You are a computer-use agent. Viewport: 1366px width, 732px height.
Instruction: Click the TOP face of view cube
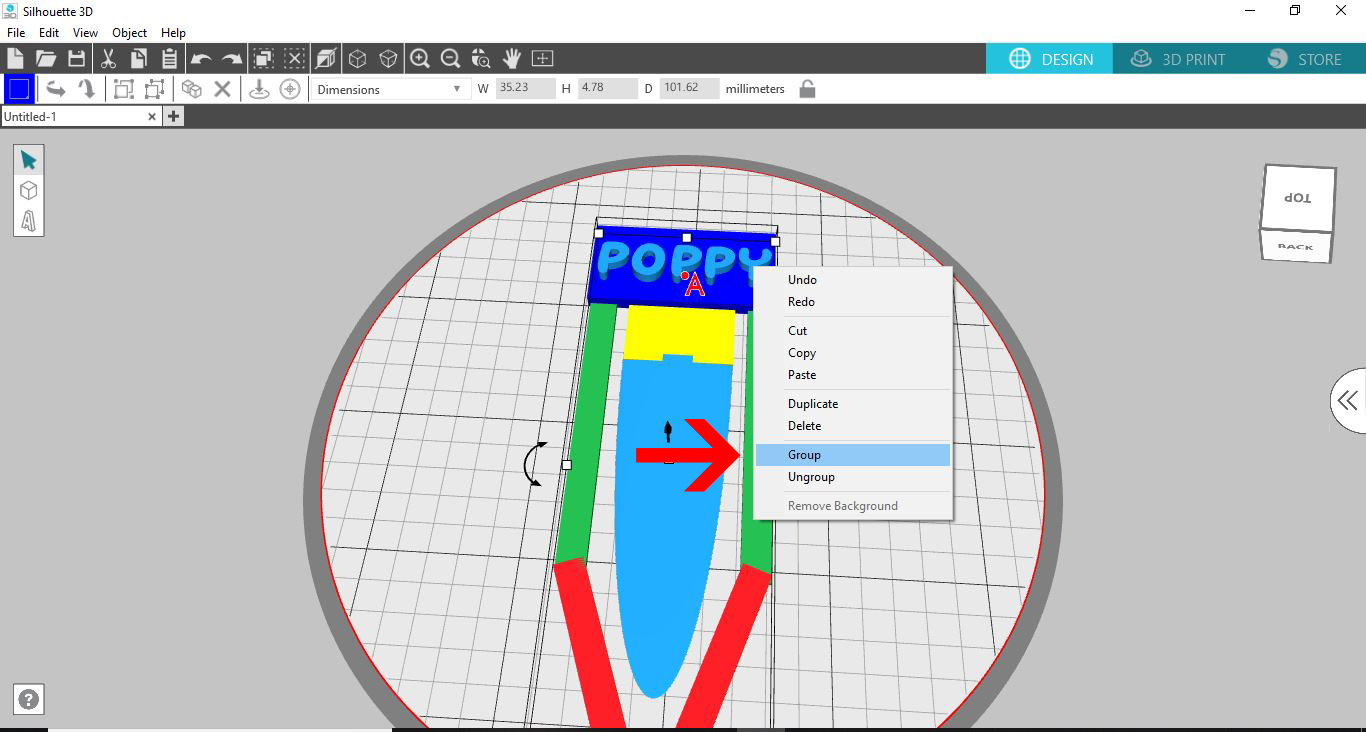pos(1298,198)
